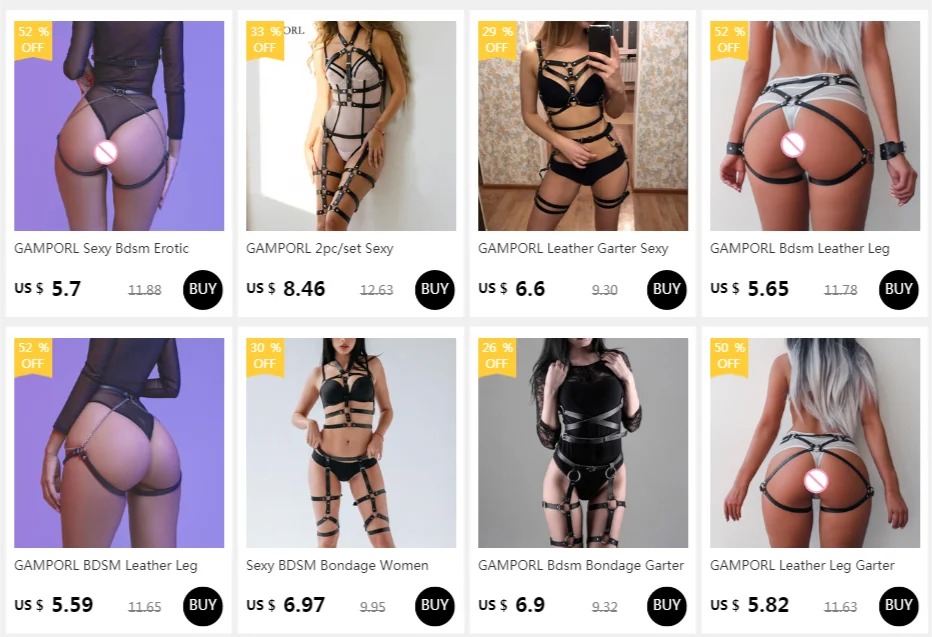Click BUY for the US $5.65 item
The height and width of the screenshot is (637, 932).
[898, 289]
